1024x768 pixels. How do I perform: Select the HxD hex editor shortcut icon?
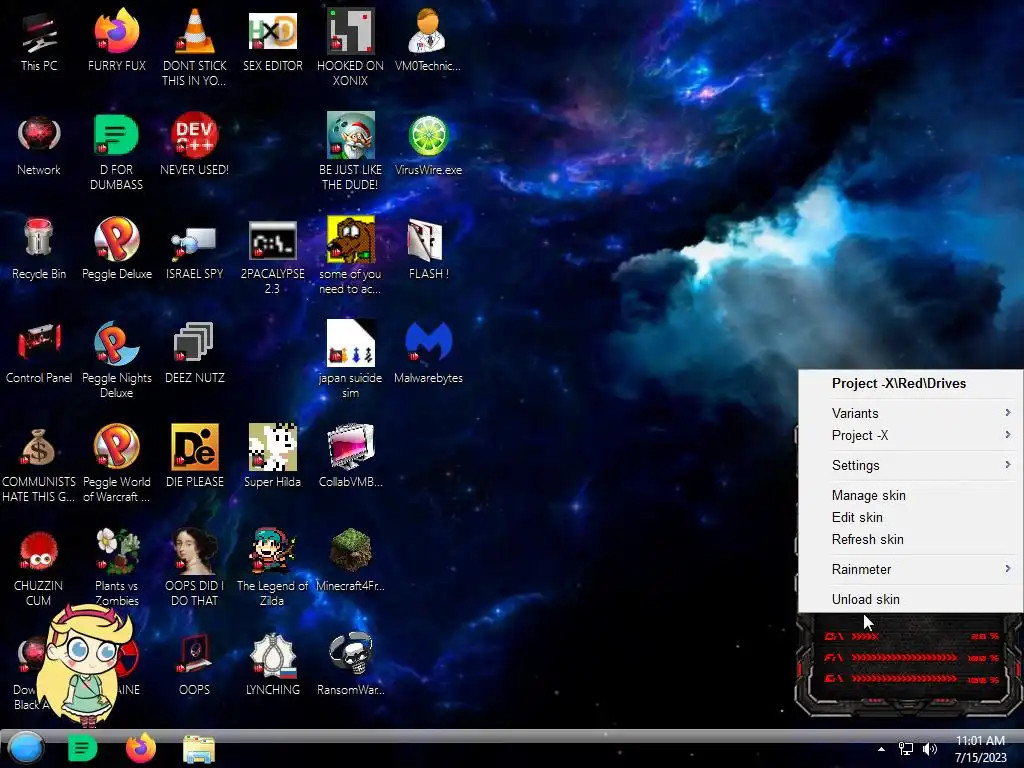click(x=272, y=40)
